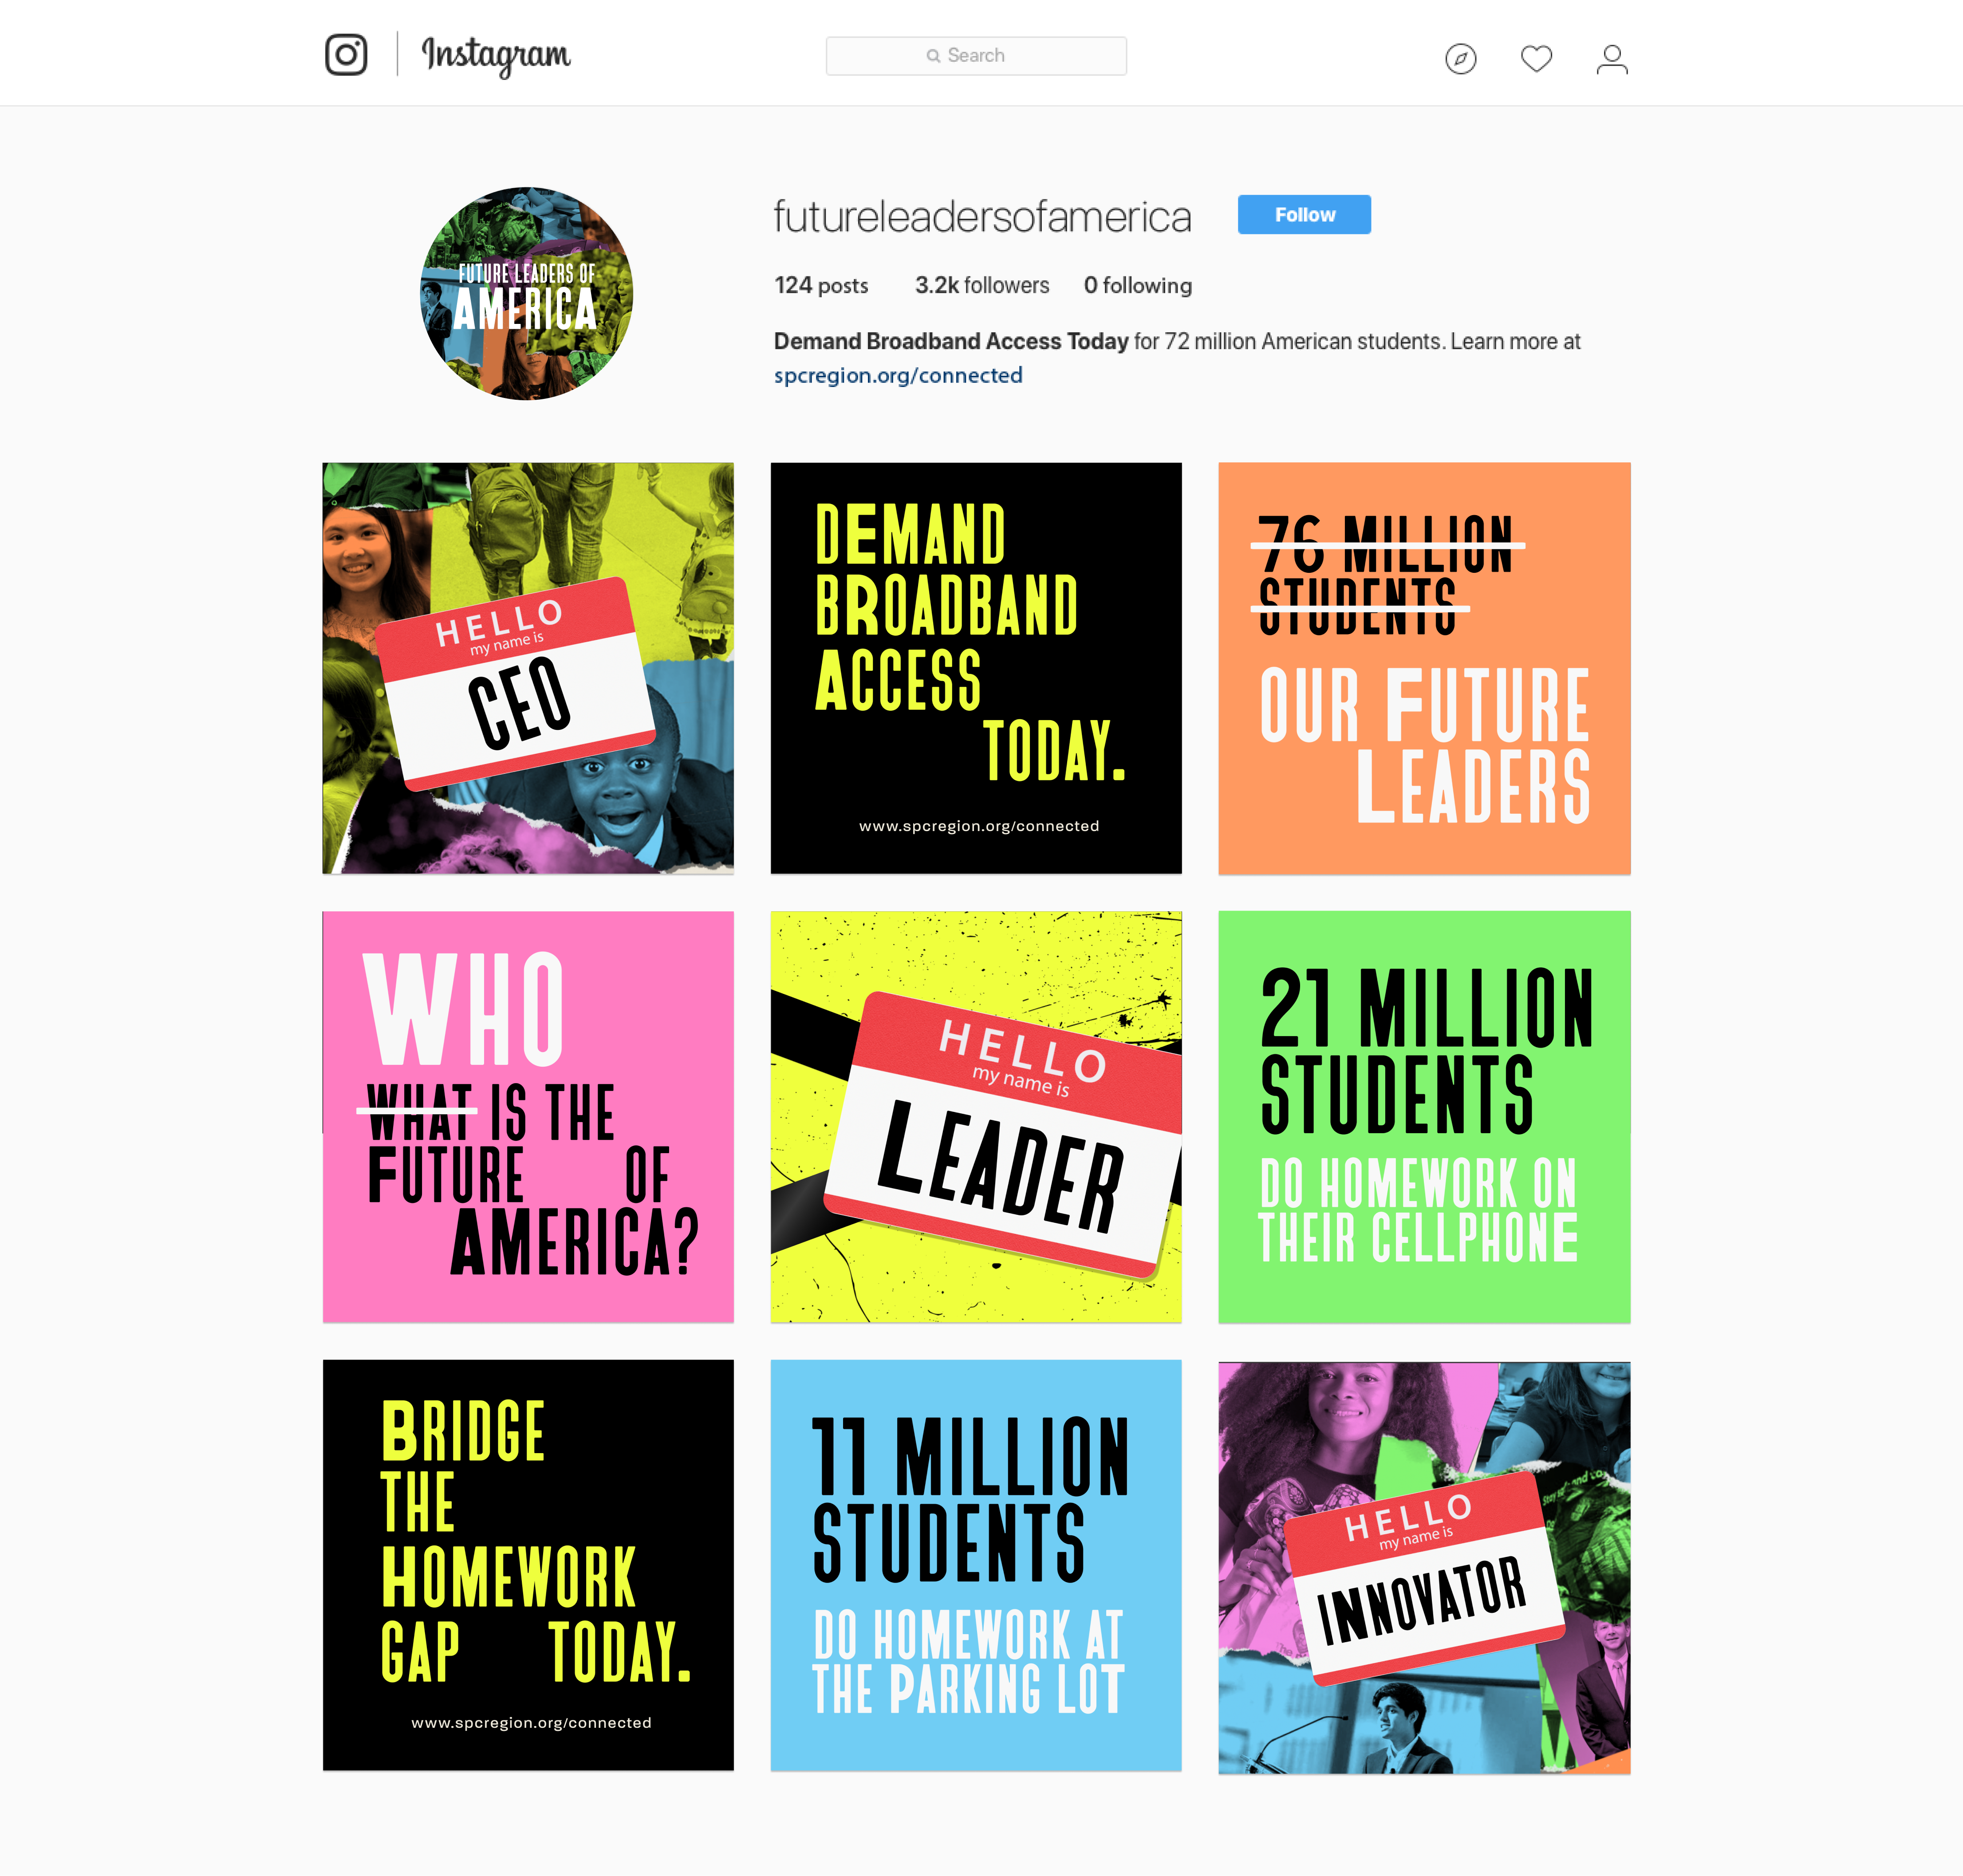Open the green 21 Million Students post
Viewport: 1963px width, 1876px height.
click(1424, 1116)
